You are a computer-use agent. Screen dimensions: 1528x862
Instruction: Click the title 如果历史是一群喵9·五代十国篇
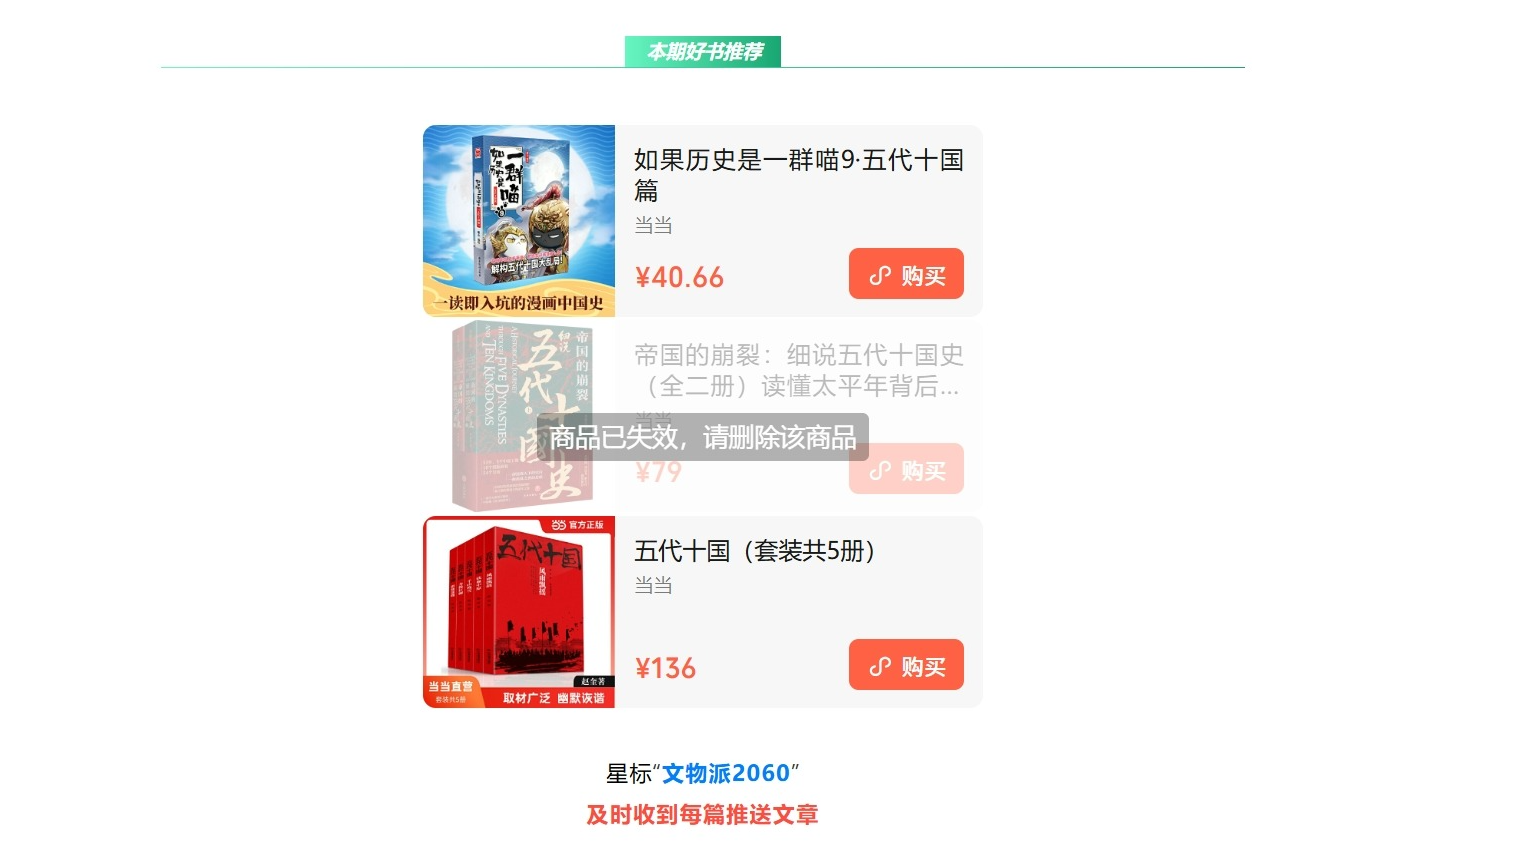(x=798, y=175)
